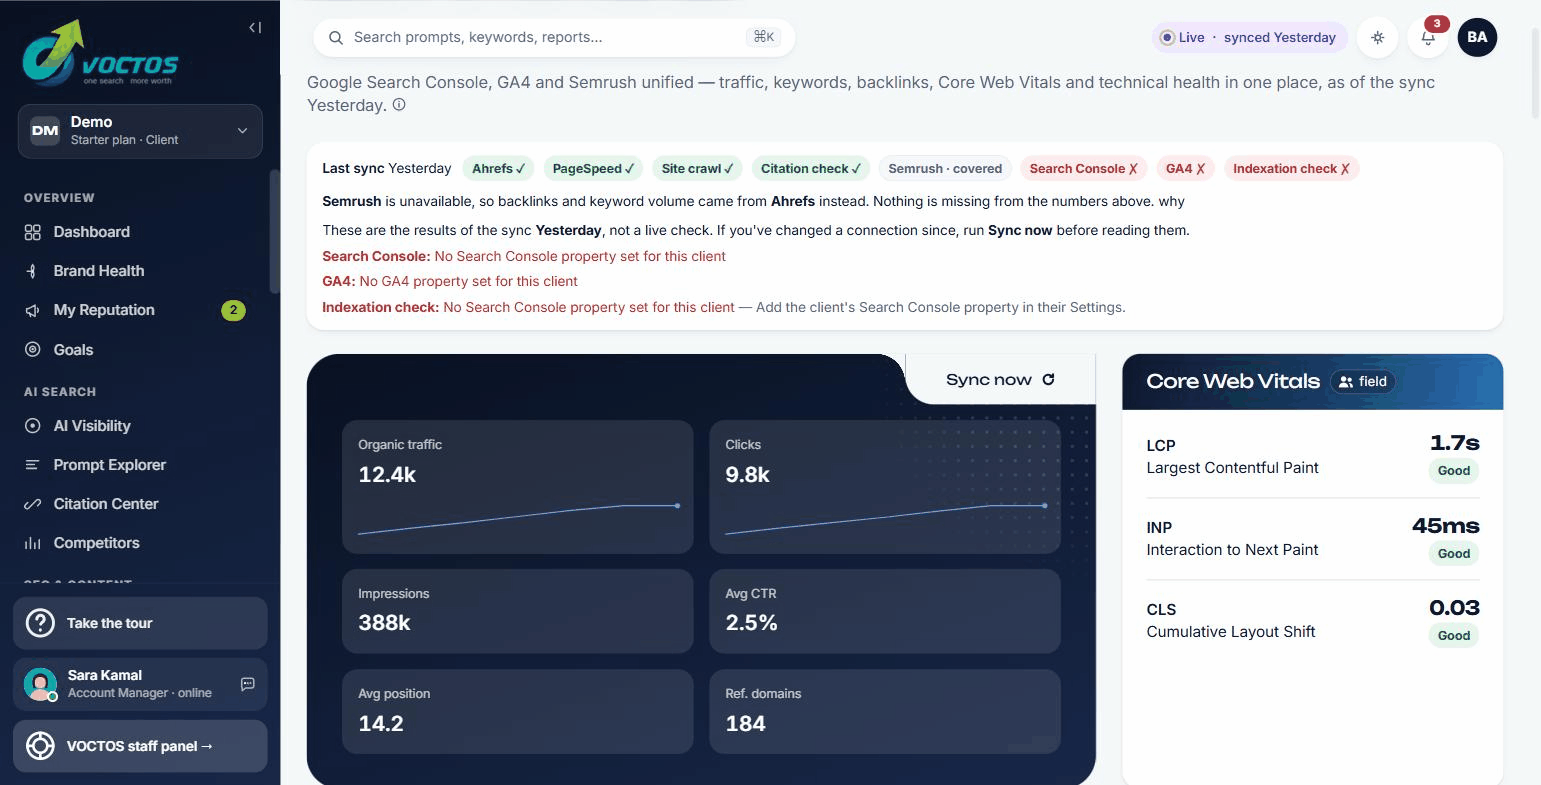This screenshot has height=785, width=1541.
Task: Click the Sync now button
Action: click(1000, 379)
